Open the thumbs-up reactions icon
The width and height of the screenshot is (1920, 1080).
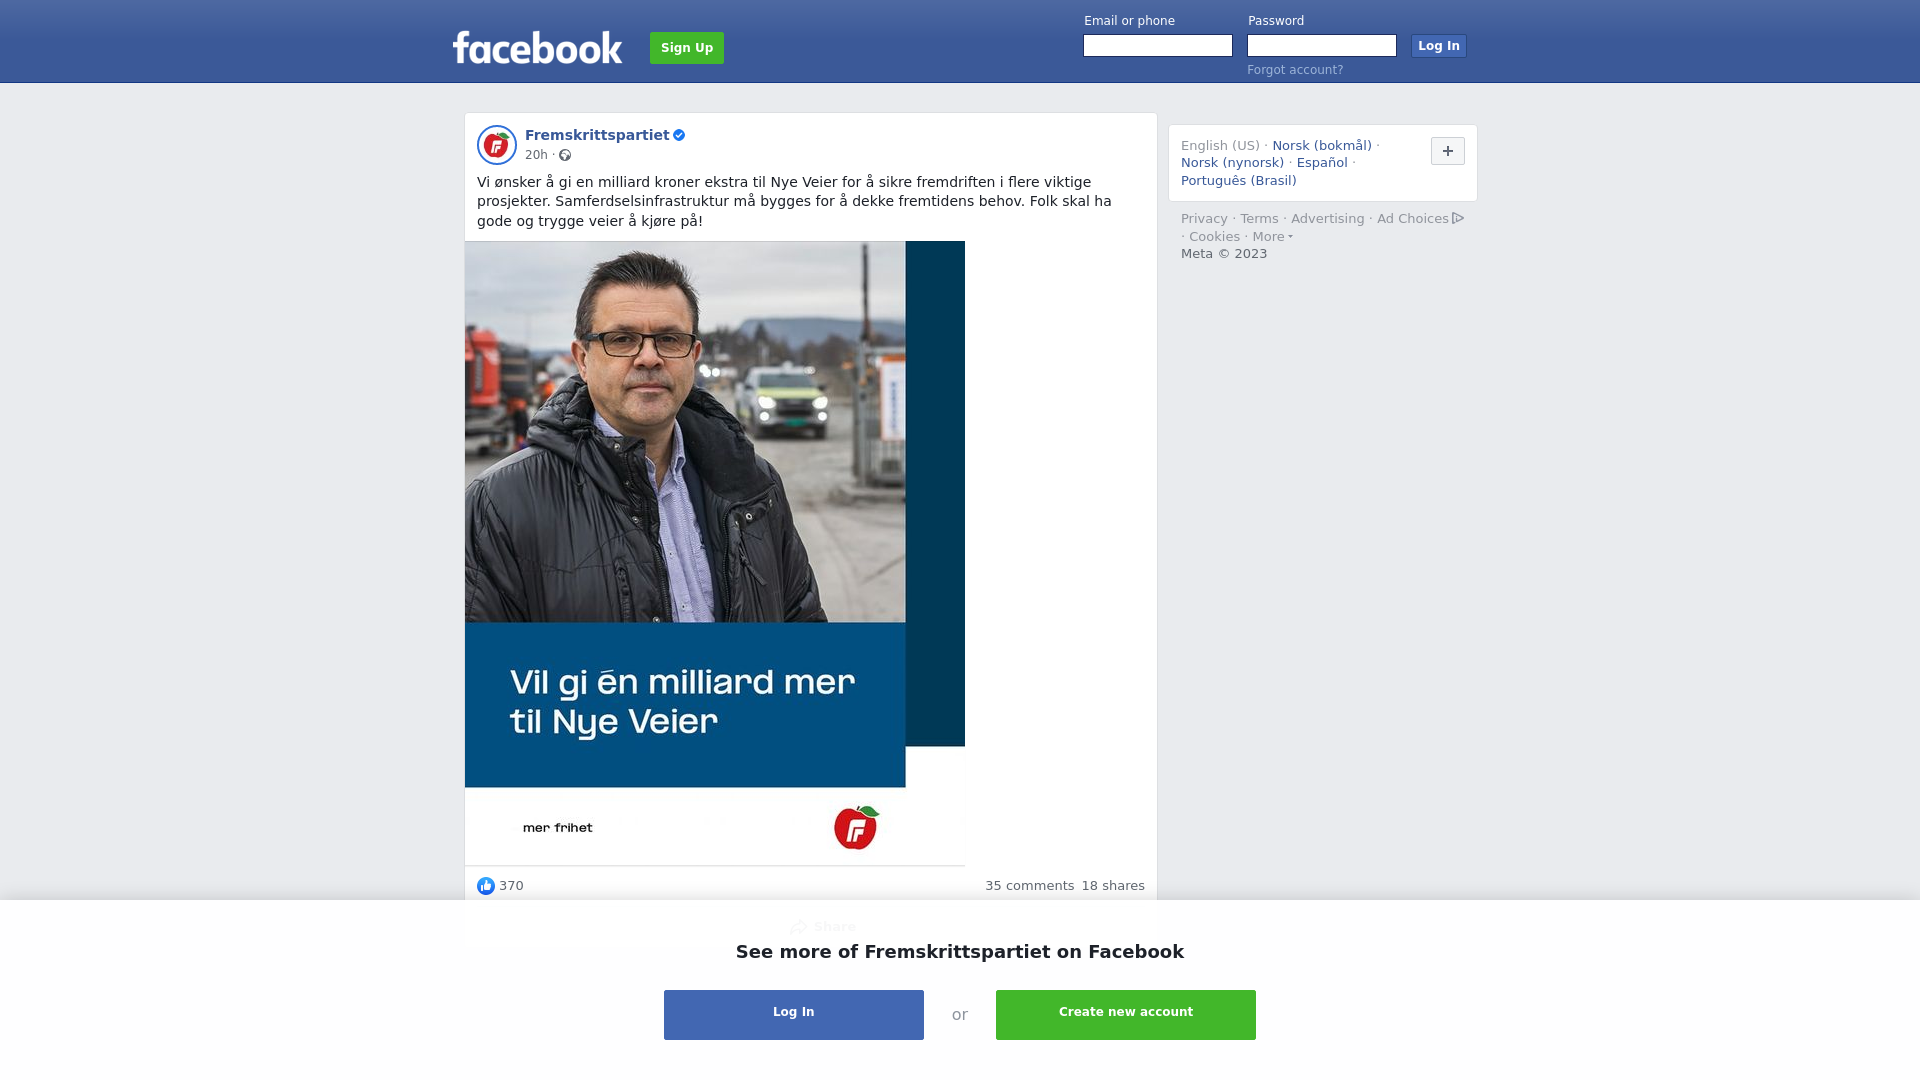(486, 886)
